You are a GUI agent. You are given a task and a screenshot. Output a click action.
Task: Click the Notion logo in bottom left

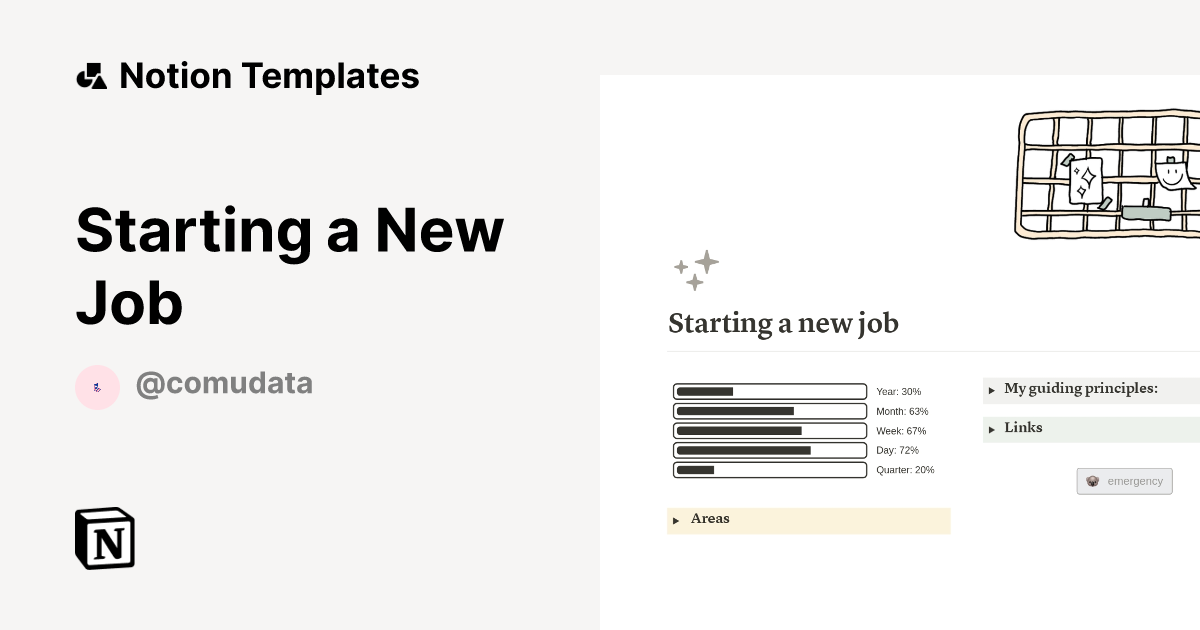click(103, 538)
